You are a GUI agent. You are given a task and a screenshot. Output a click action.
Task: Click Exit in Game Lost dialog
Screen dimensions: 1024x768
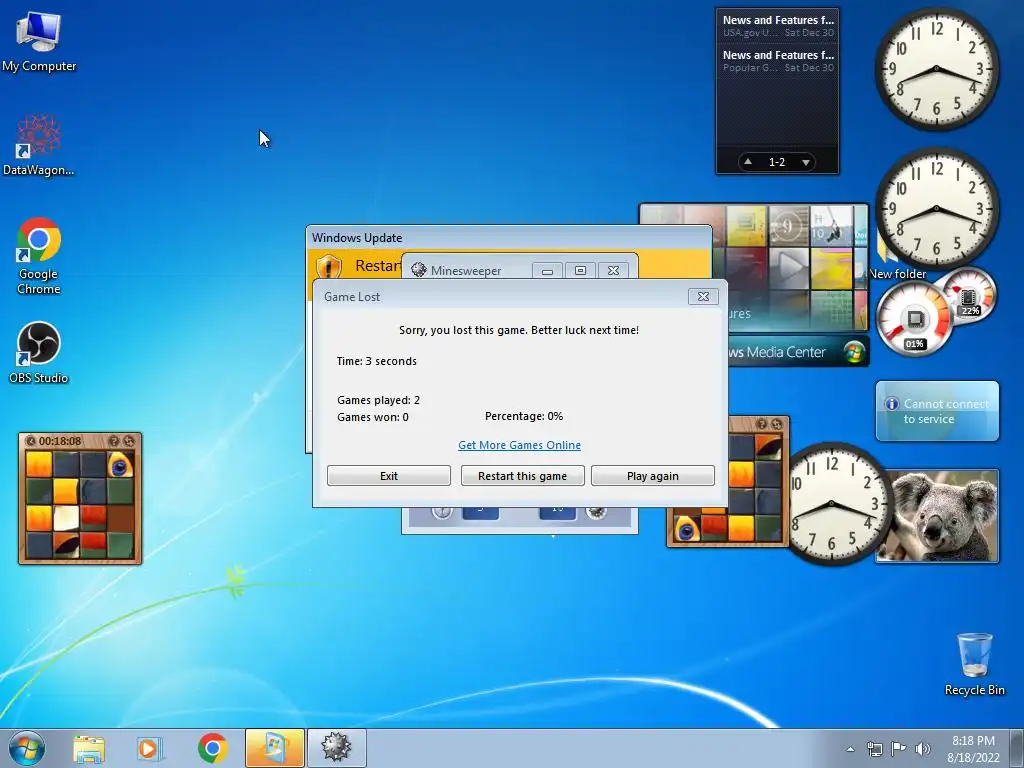pyautogui.click(x=389, y=475)
